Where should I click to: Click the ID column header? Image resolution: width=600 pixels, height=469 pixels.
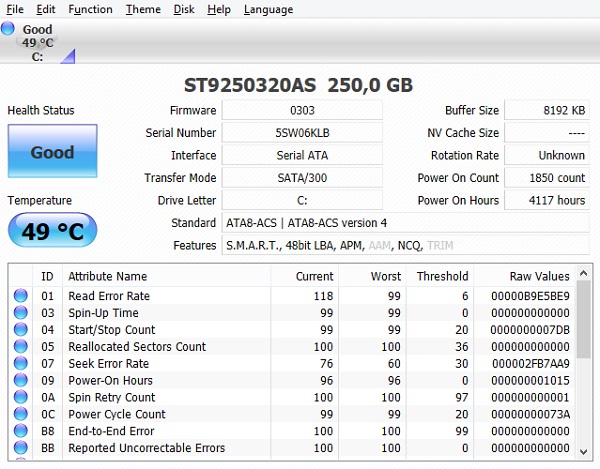point(47,276)
